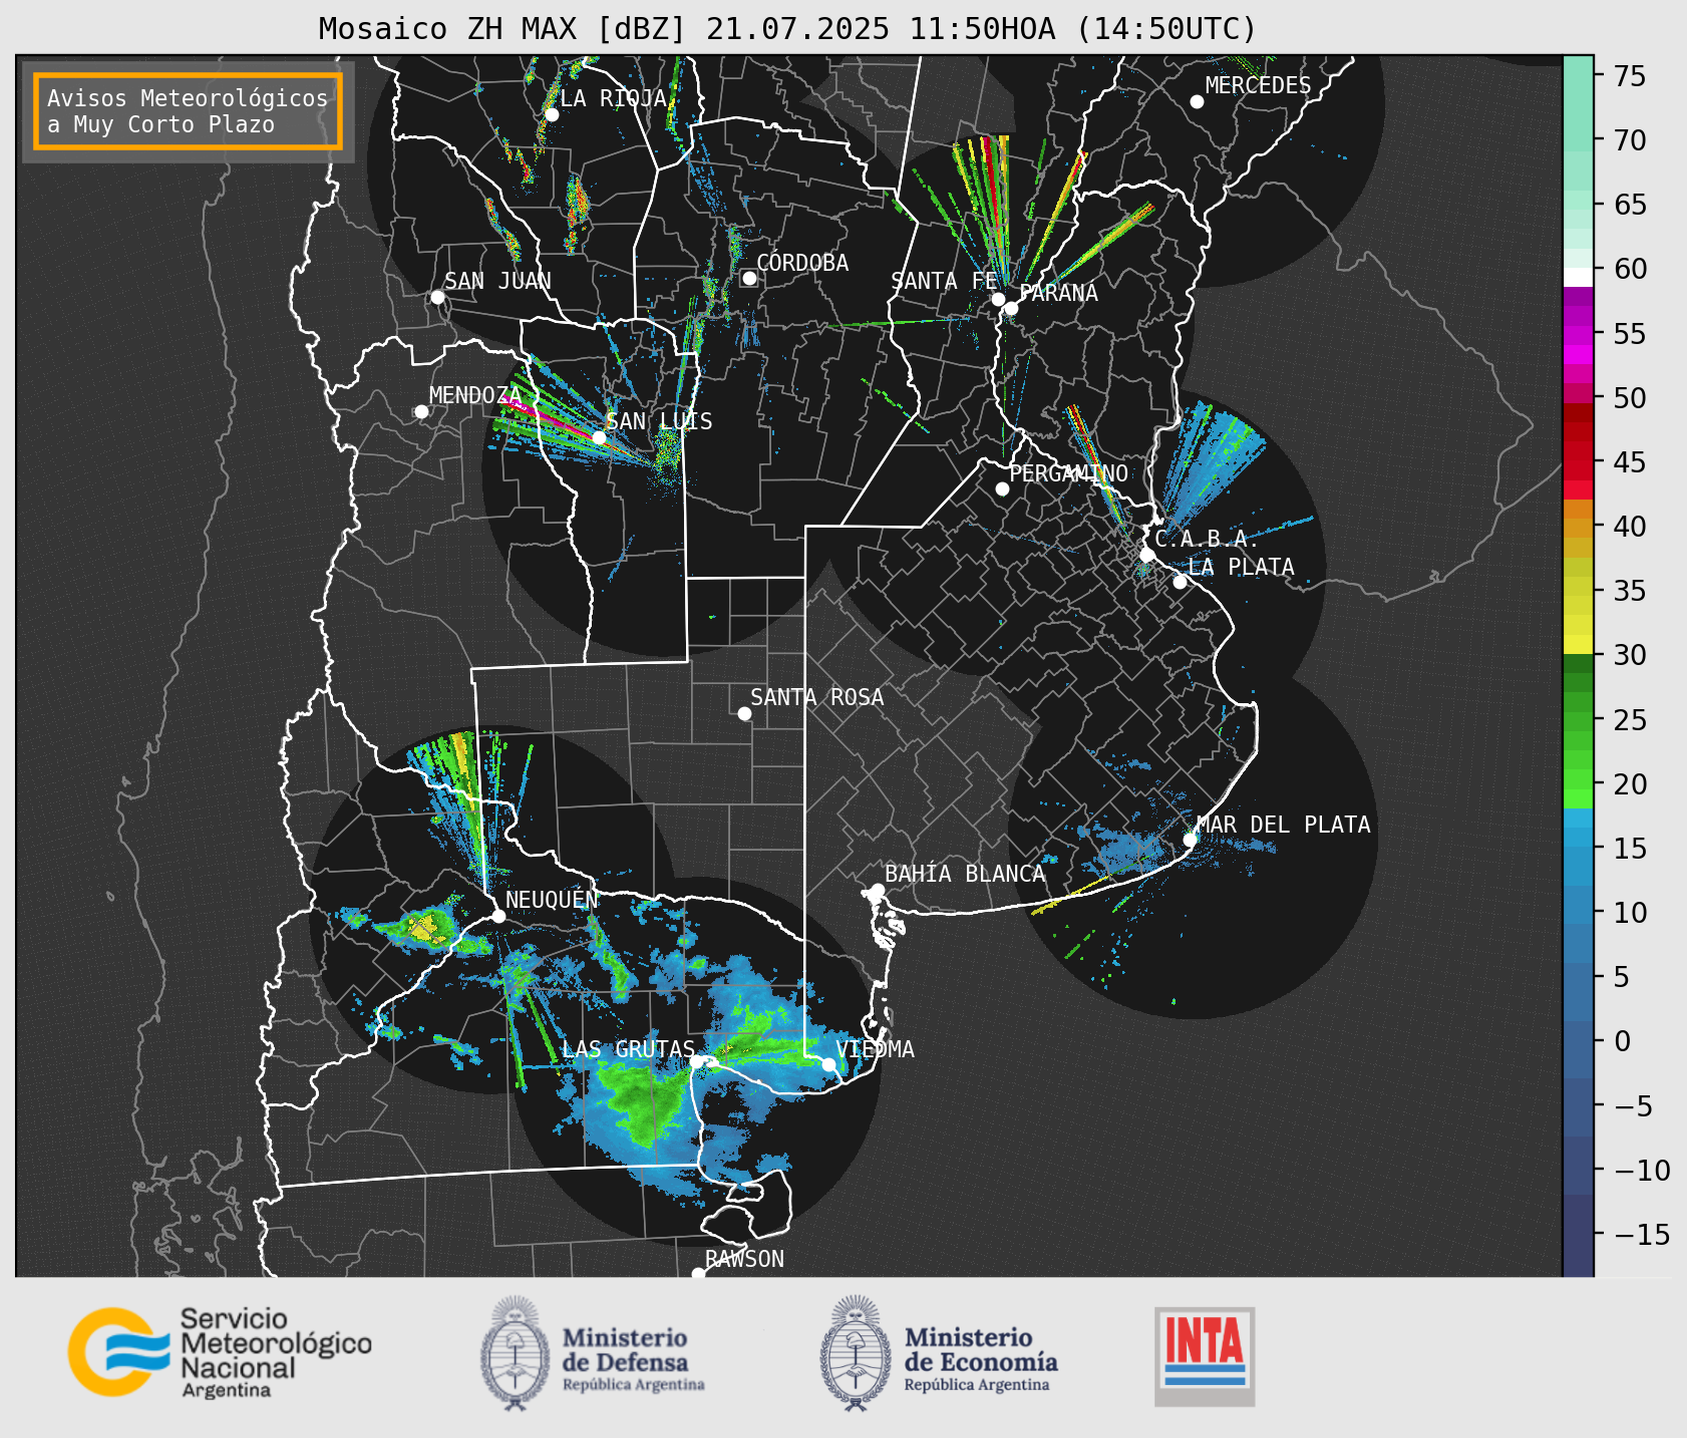Click the SANTA ROSA text label
The height and width of the screenshot is (1438, 1687).
coord(817,698)
